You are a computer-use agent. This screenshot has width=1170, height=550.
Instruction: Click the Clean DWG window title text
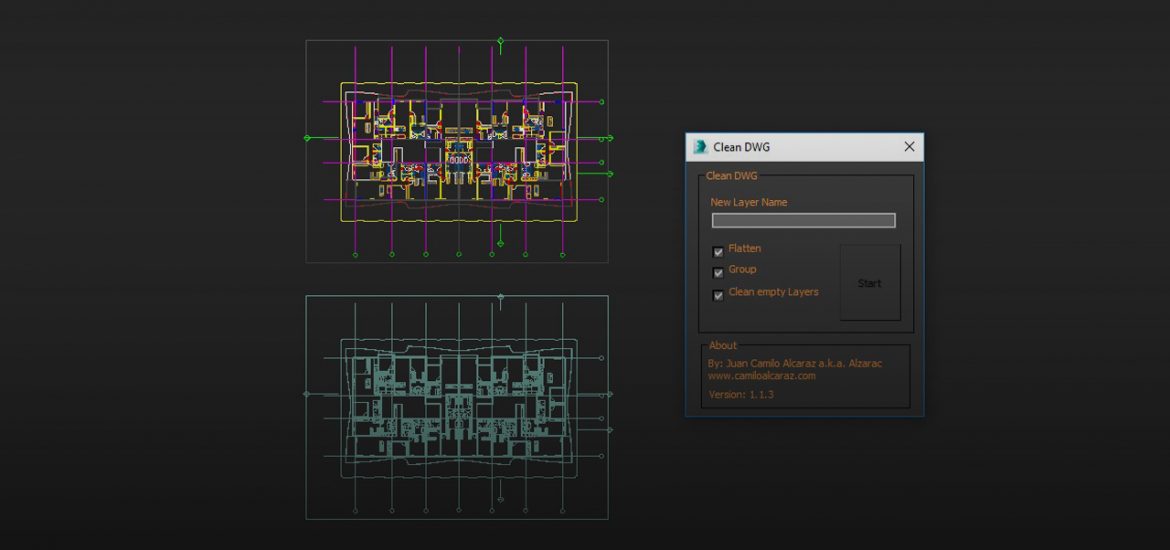coord(741,147)
